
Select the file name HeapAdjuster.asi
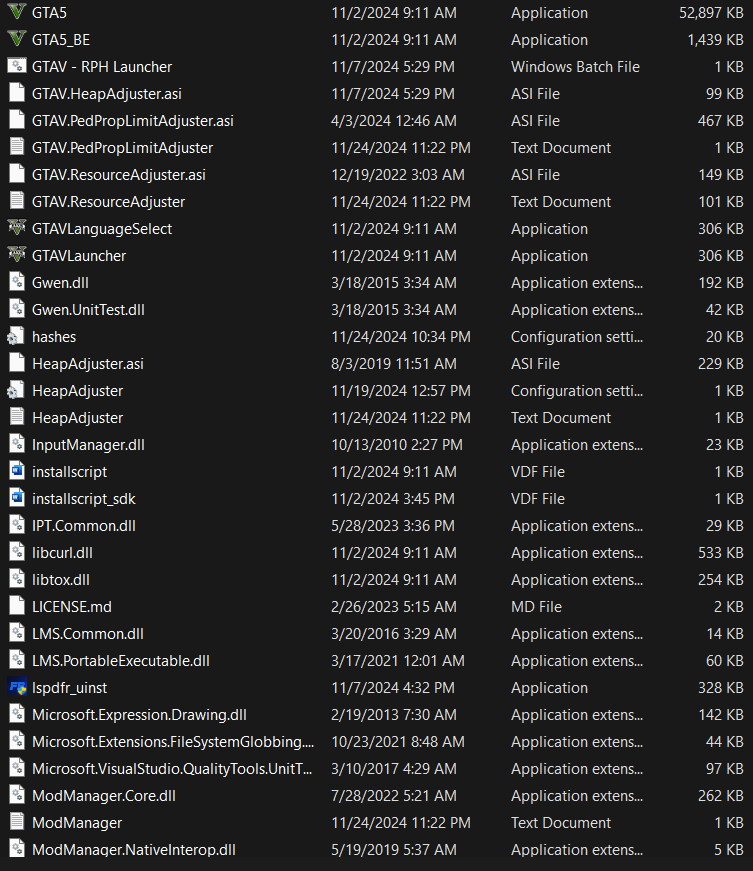click(x=88, y=364)
